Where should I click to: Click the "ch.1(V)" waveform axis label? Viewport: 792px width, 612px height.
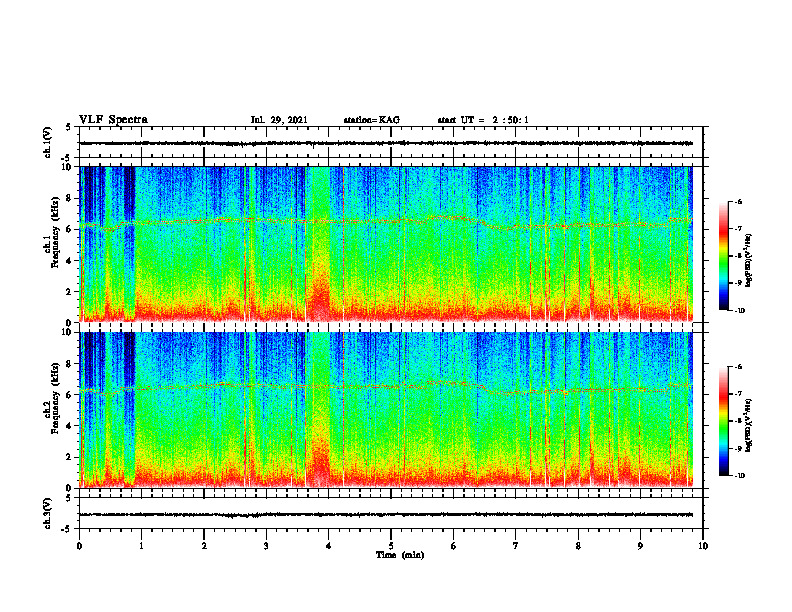47,142
